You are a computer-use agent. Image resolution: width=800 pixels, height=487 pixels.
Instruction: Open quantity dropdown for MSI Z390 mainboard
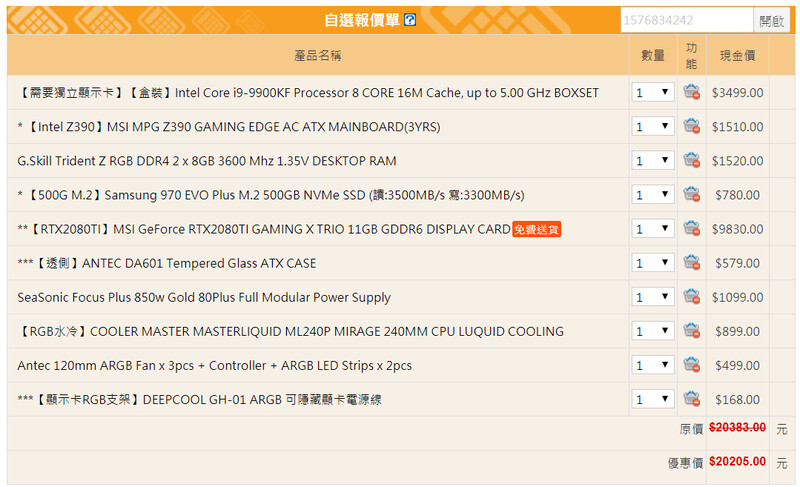[653, 126]
